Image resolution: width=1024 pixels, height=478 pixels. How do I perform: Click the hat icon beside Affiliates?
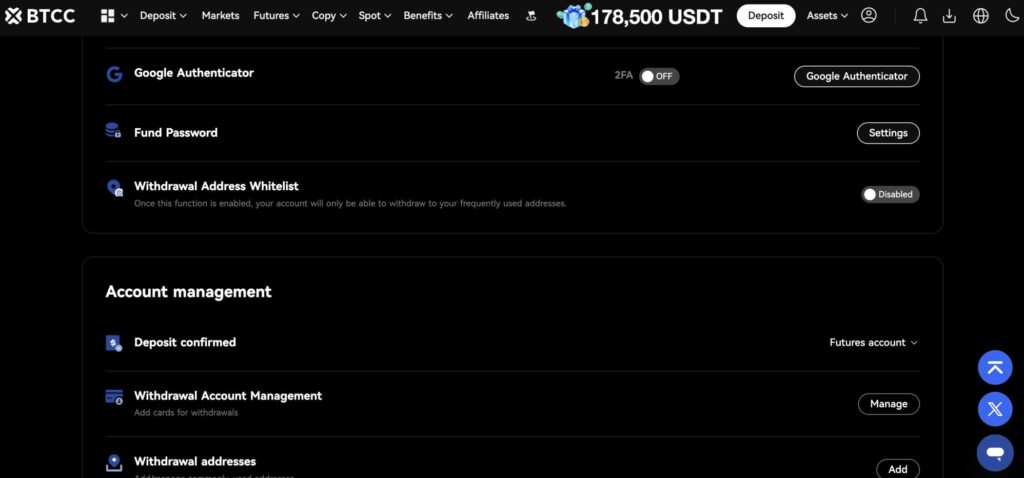click(x=531, y=16)
